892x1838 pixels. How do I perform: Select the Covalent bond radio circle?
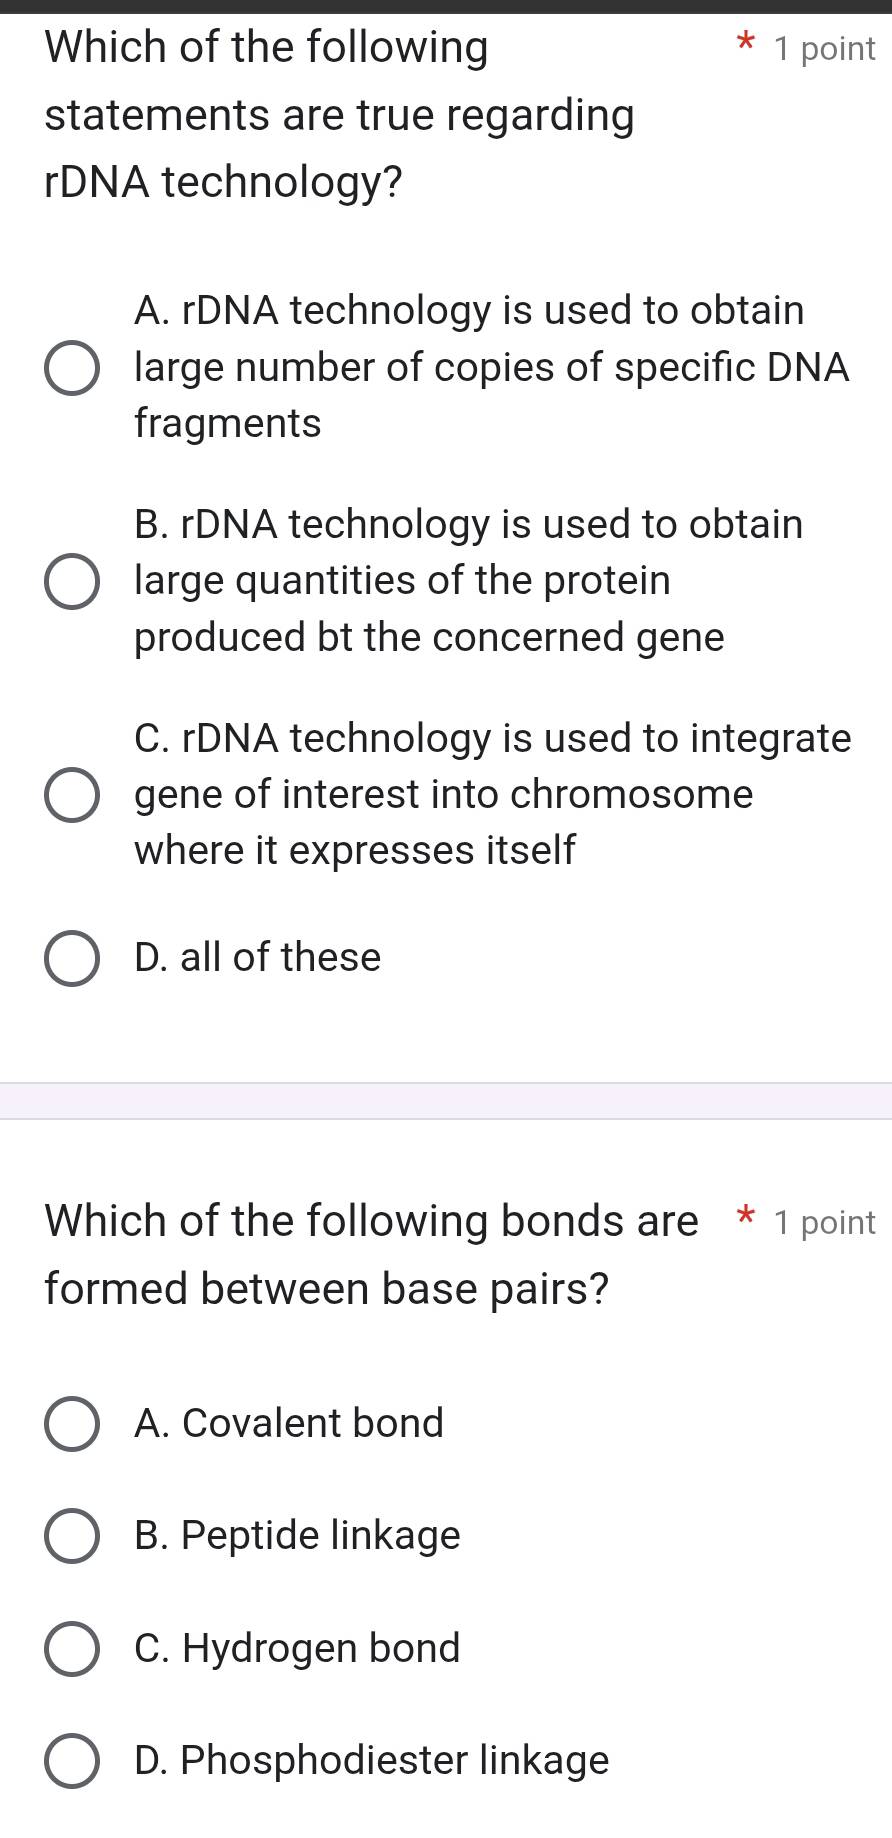click(72, 1424)
